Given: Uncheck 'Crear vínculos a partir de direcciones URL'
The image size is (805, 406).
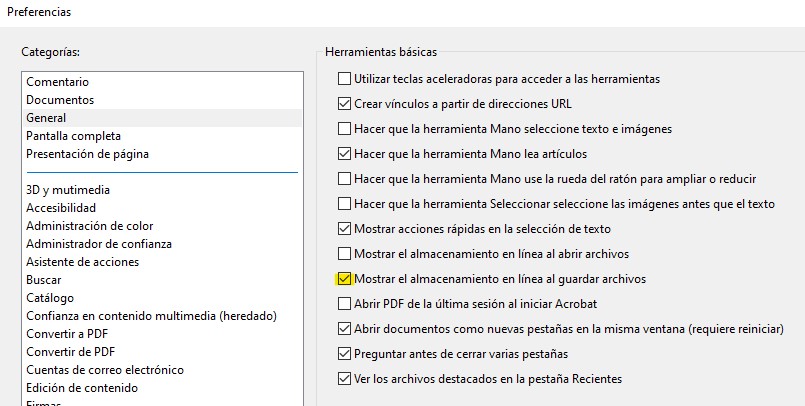Looking at the screenshot, I should click(x=345, y=103).
